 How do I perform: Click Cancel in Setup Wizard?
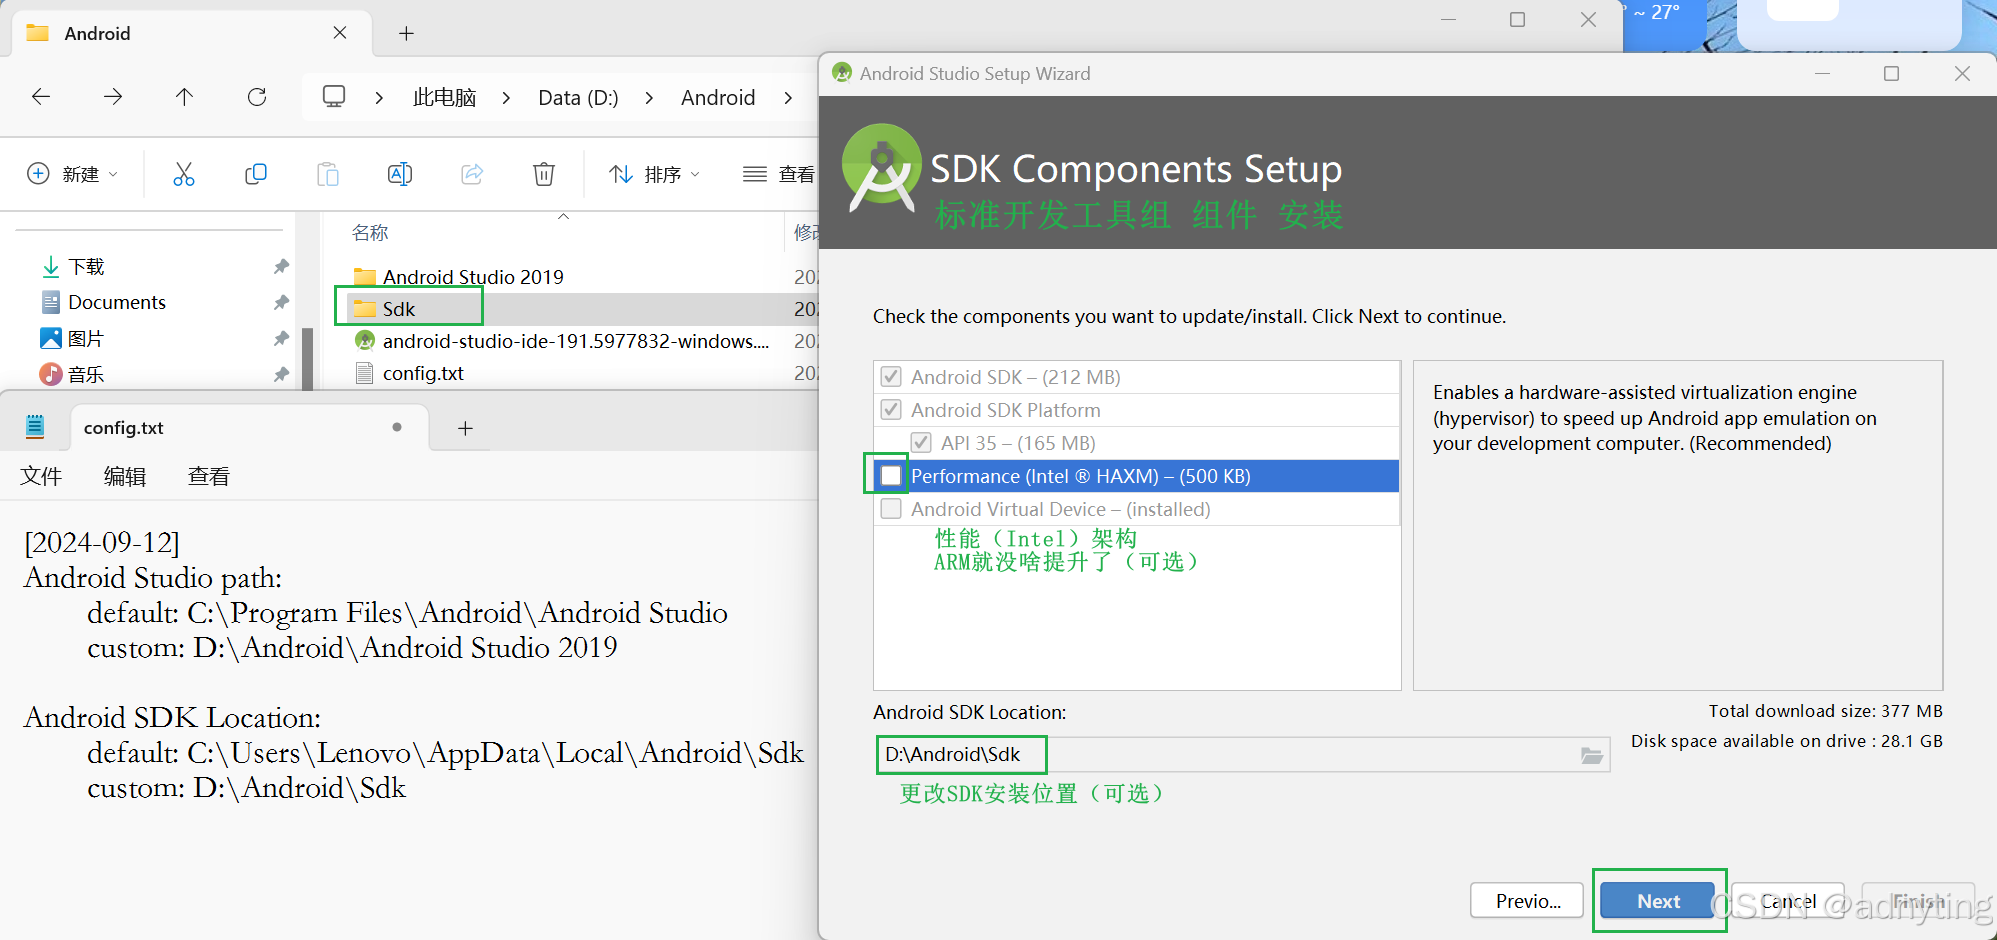[x=1788, y=901]
